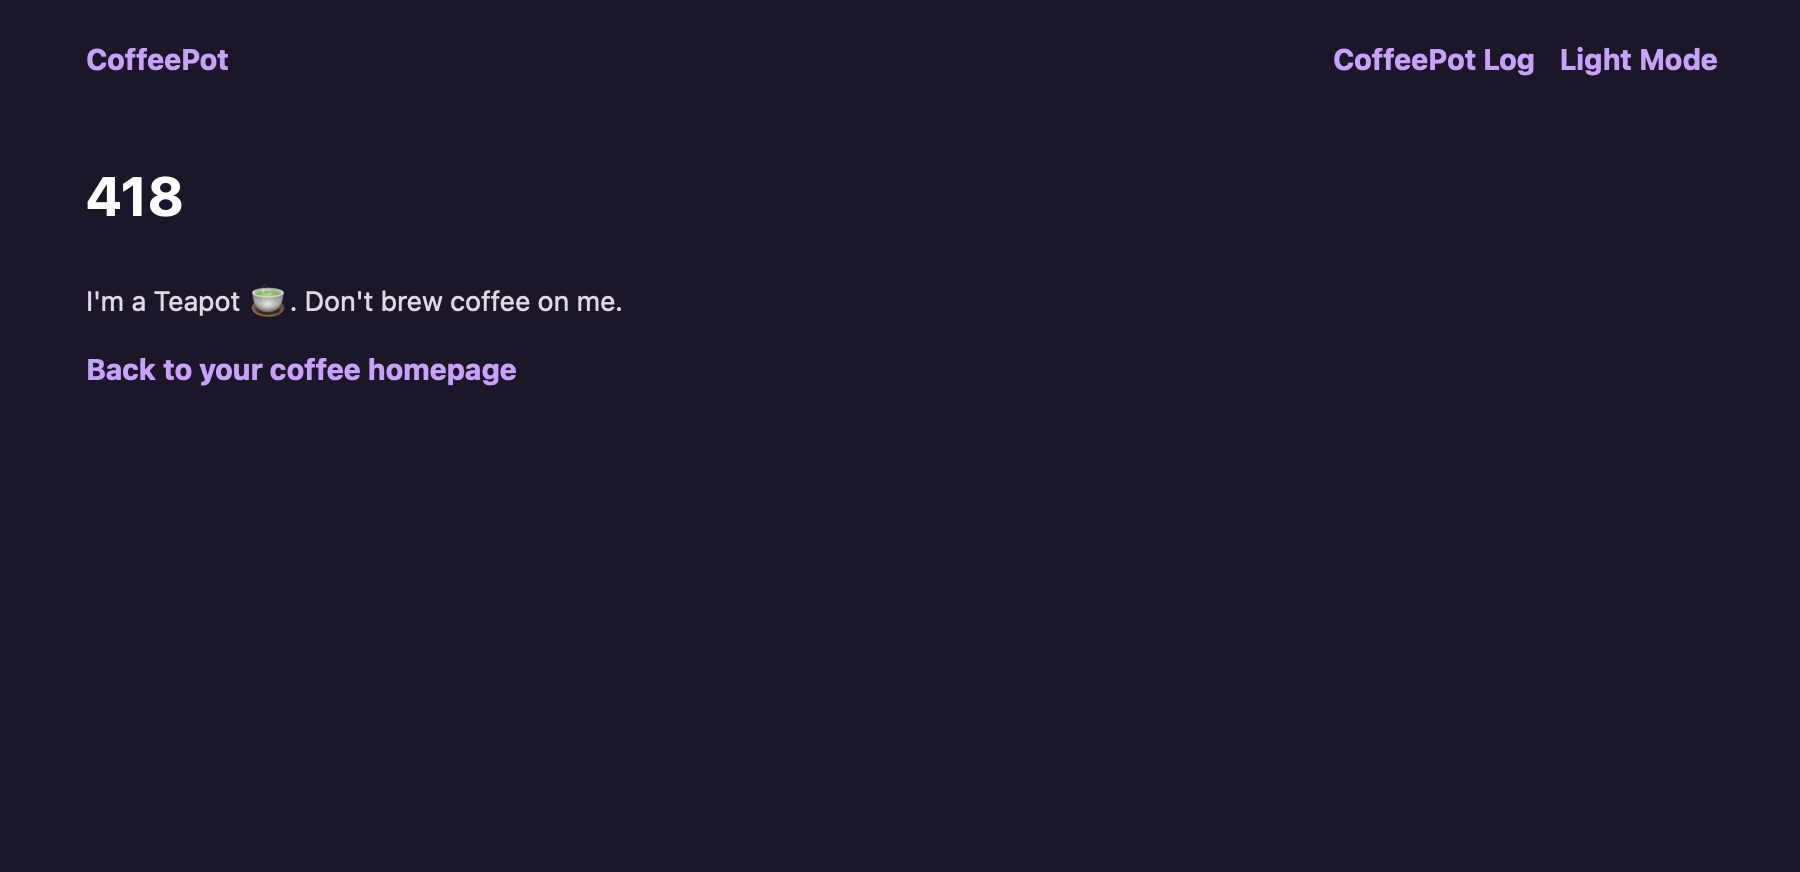The image size is (1800, 872).
Task: Click the "Don't brew coffee on me." sentence
Action: tap(463, 302)
